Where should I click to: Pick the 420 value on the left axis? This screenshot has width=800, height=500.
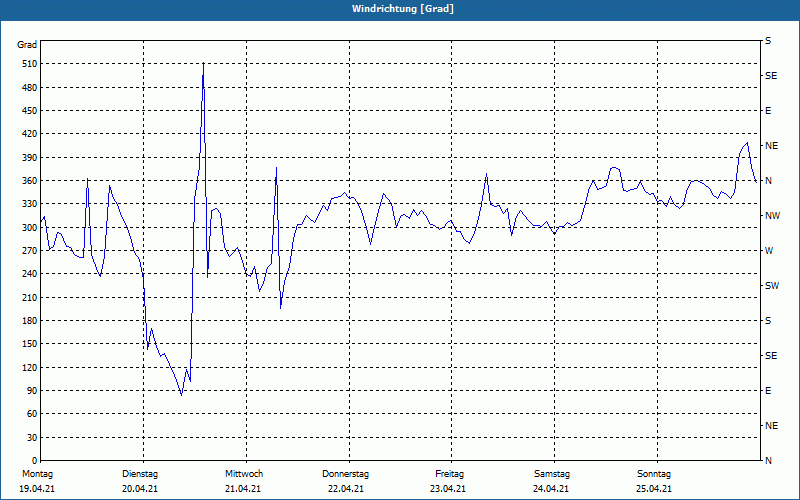click(30, 134)
